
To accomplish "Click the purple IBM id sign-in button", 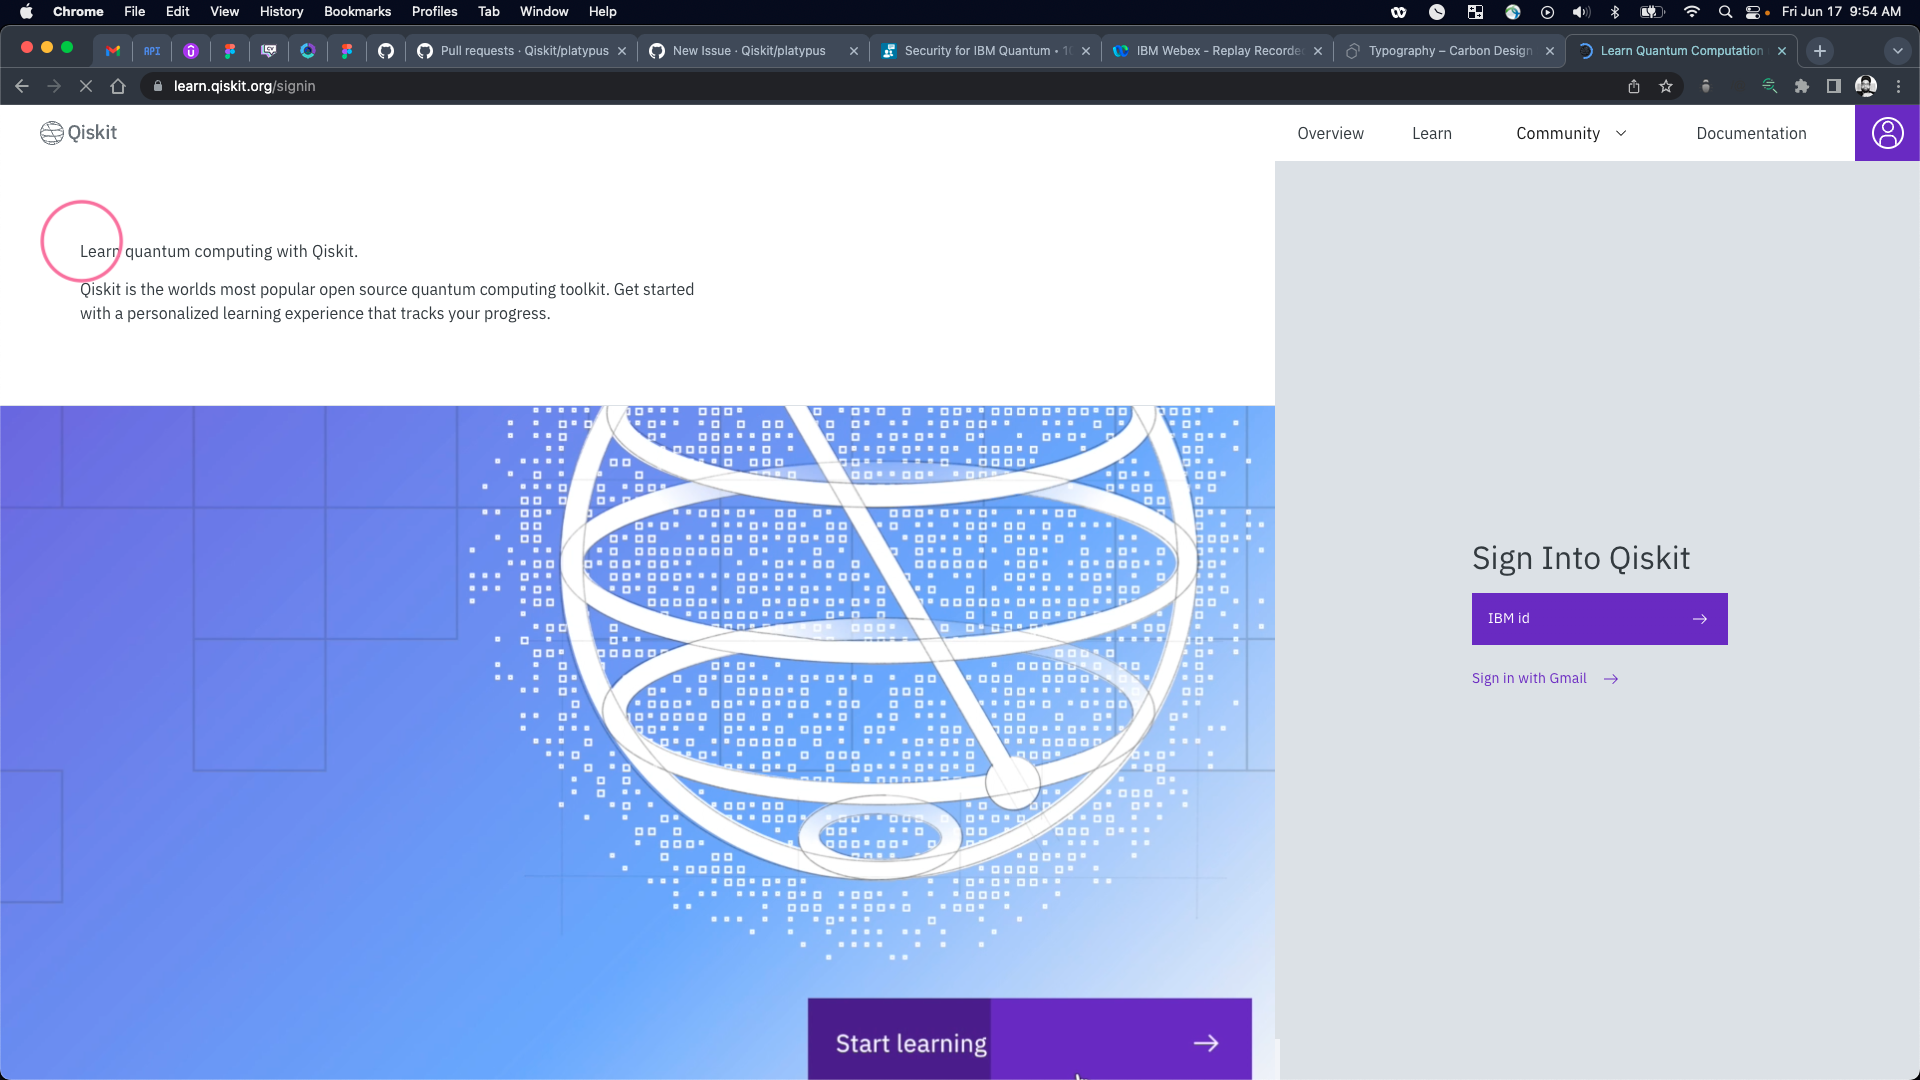I will tap(1599, 618).
